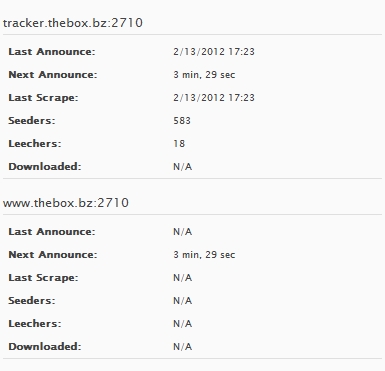Click second tracker's Seeders N/A value
This screenshot has width=385, height=371.
point(182,301)
